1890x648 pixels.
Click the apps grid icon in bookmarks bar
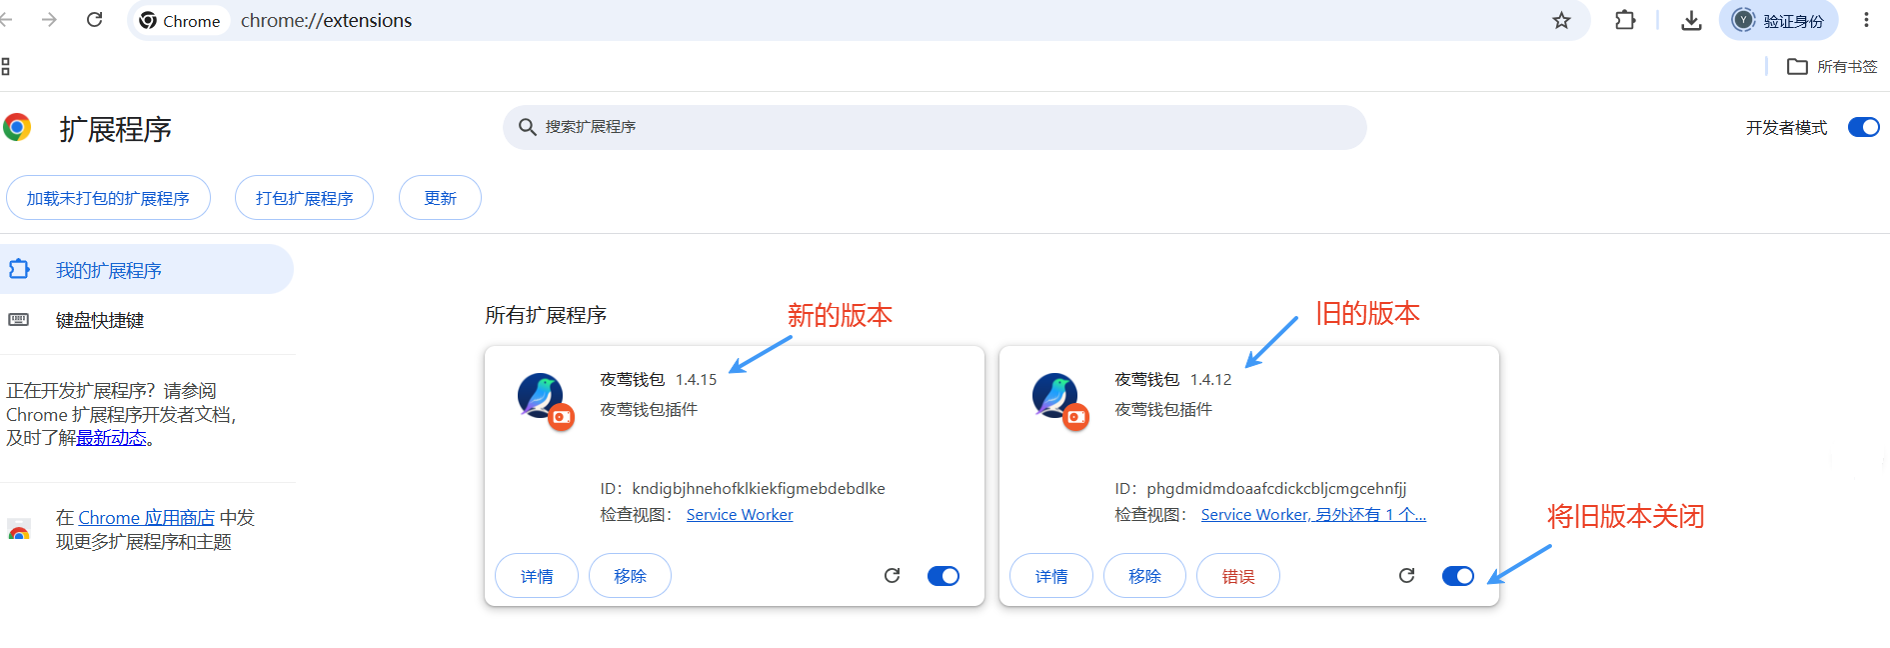coord(6,67)
